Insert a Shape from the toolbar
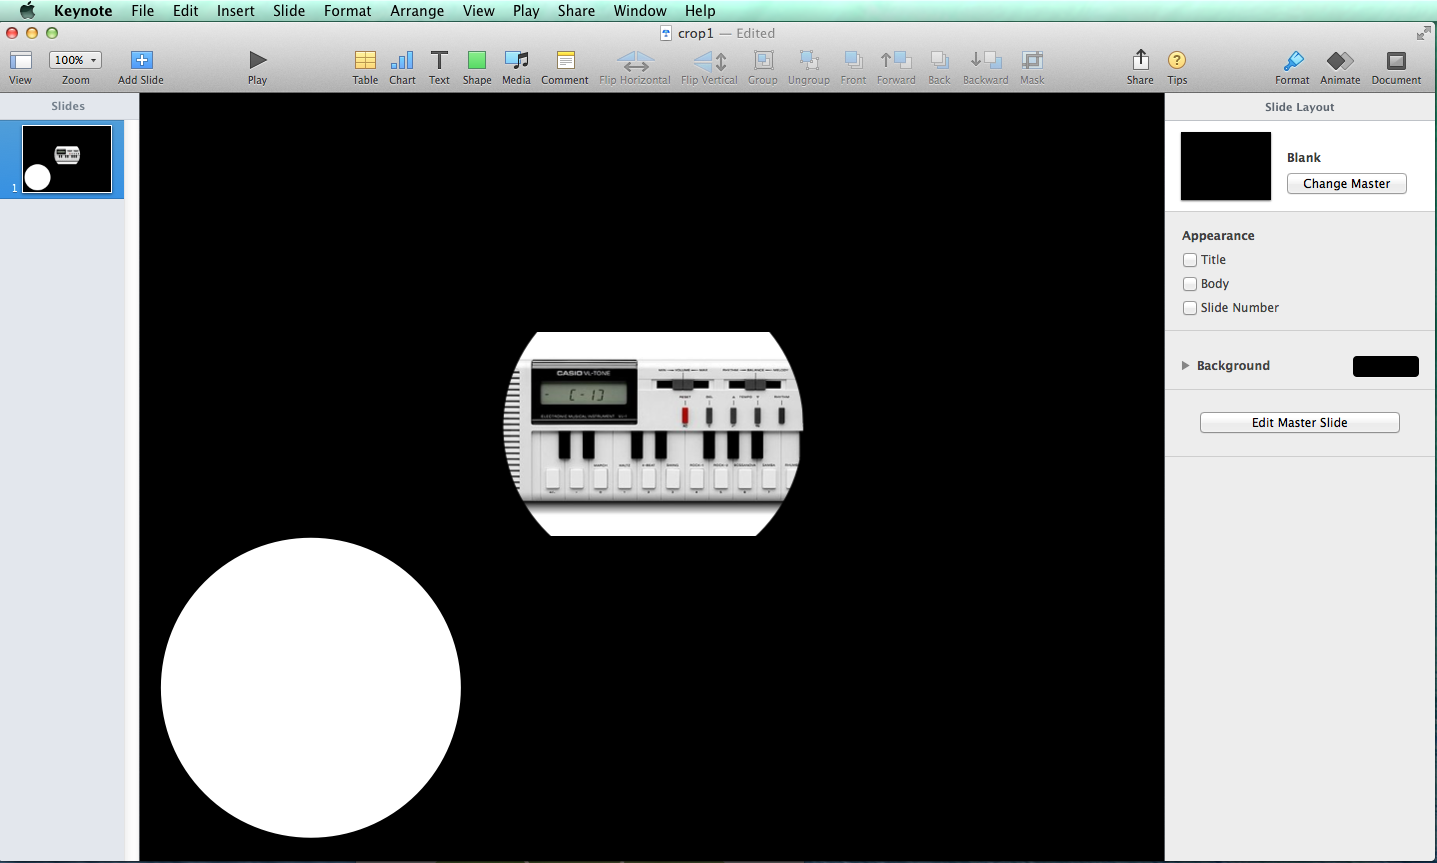 pyautogui.click(x=477, y=67)
